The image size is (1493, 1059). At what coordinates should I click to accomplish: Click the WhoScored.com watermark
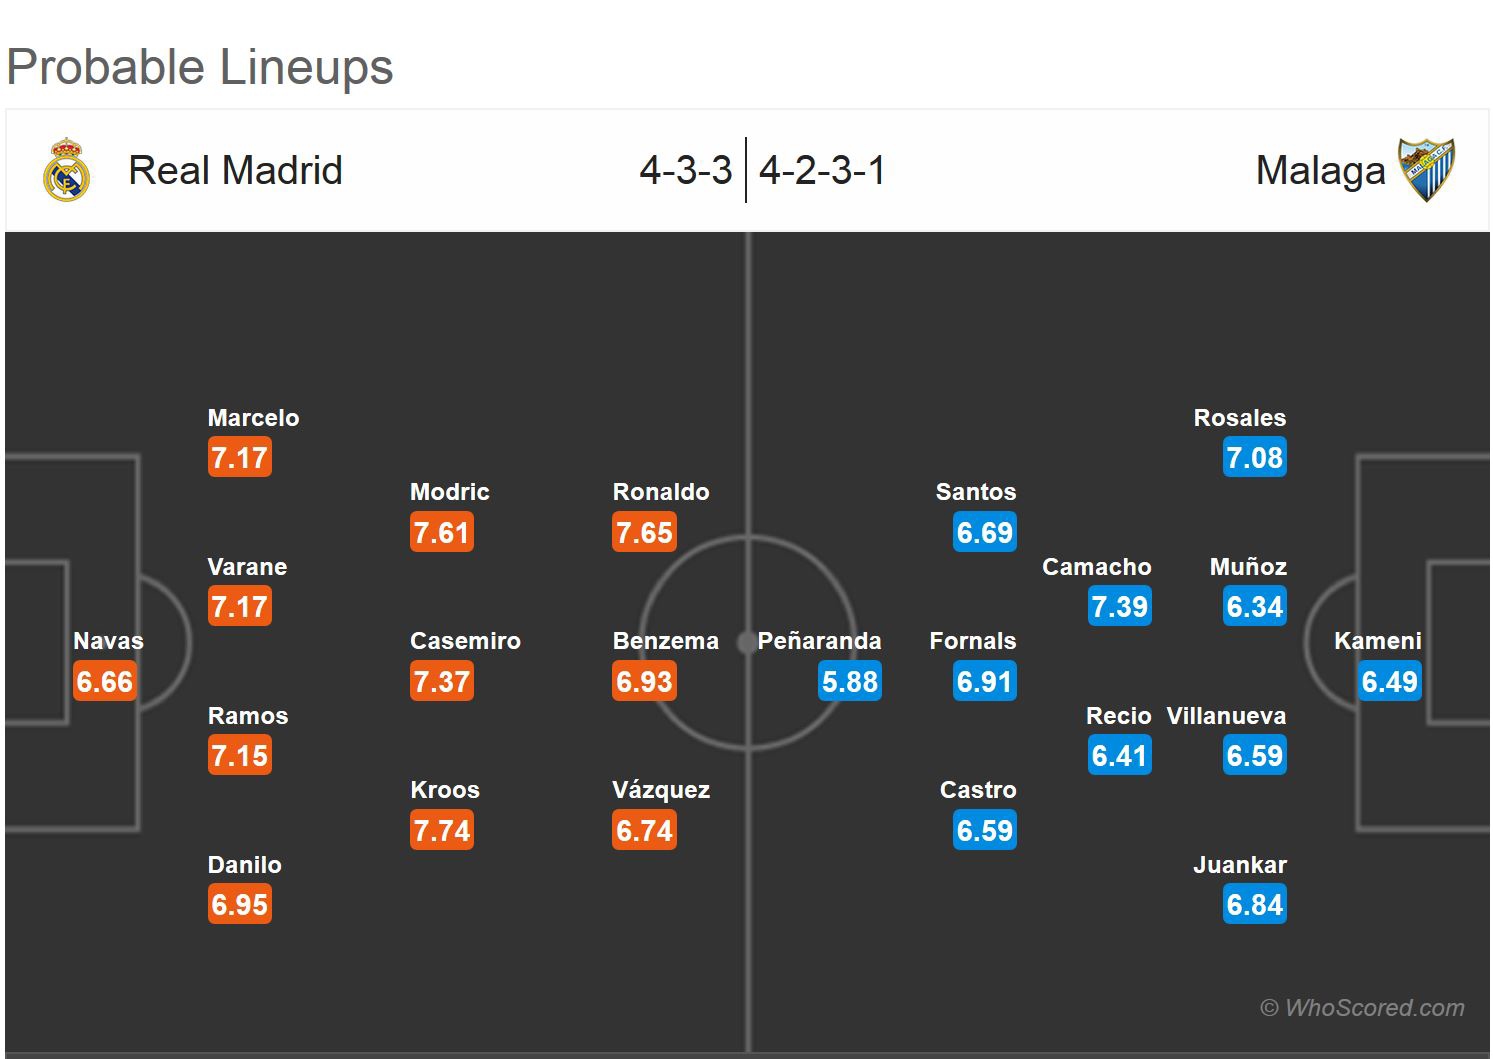[x=1362, y=1008]
